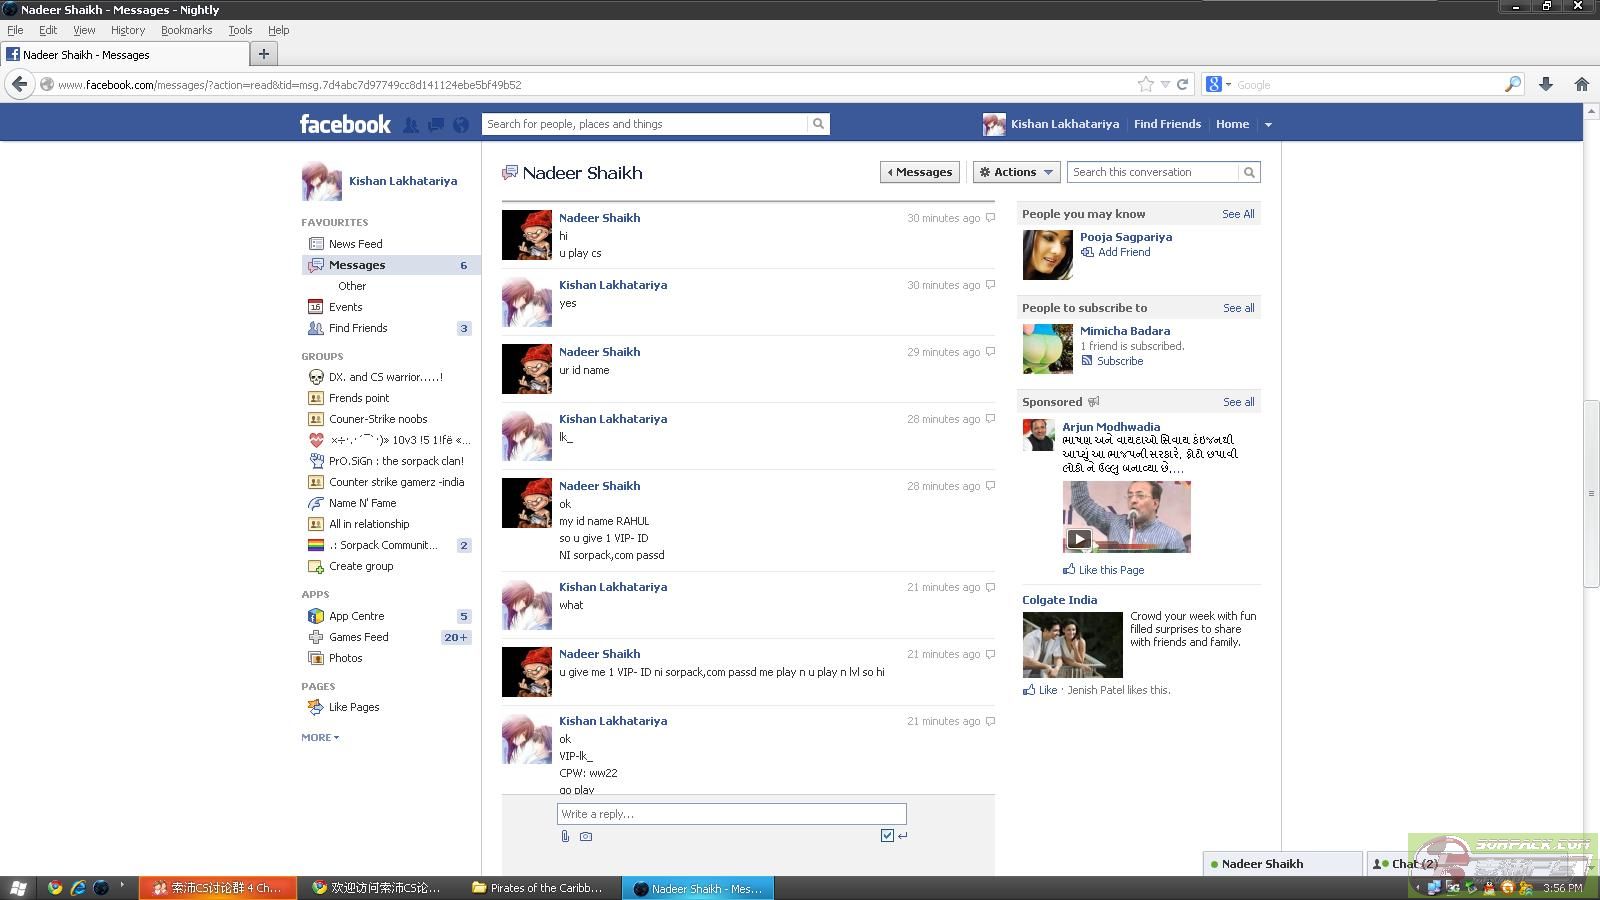Go back with the Messages button
Viewport: 1600px width, 900px height.
pos(919,172)
